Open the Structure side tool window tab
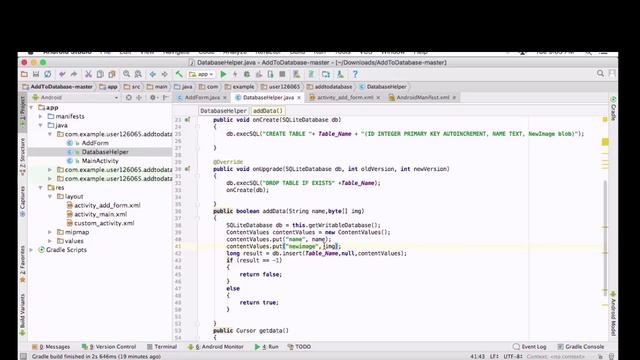Image resolution: width=640 pixels, height=360 pixels. coord(22,156)
